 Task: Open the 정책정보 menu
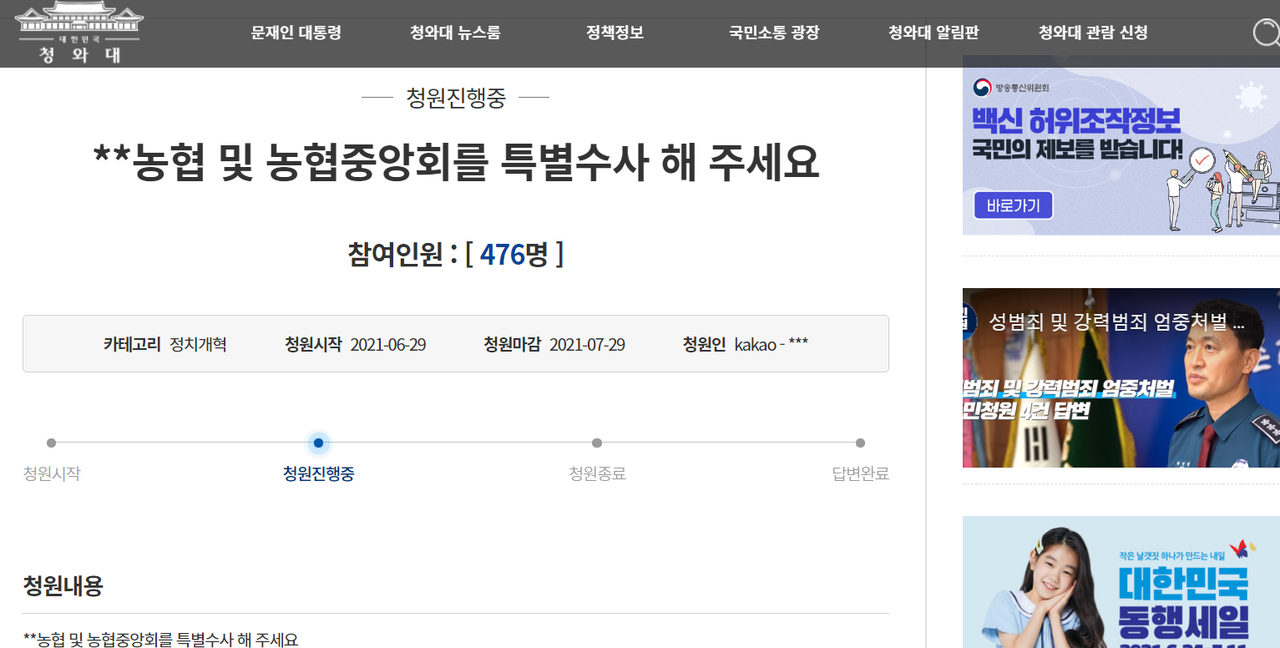click(x=613, y=32)
